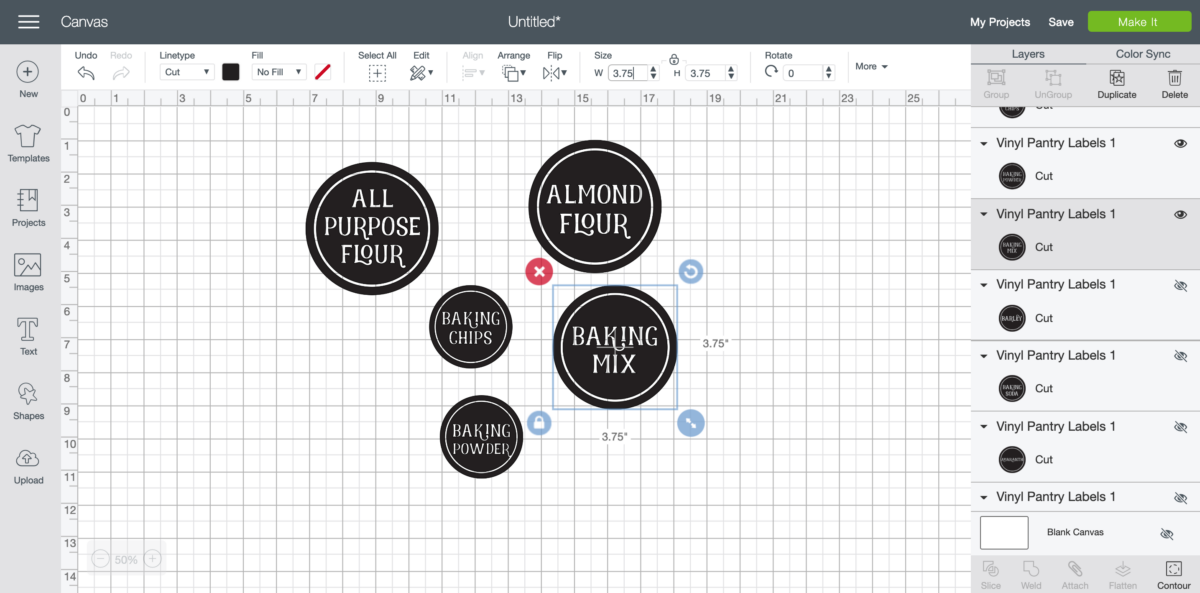The image size is (1200, 593).
Task: Select the Text tool
Action: [28, 334]
